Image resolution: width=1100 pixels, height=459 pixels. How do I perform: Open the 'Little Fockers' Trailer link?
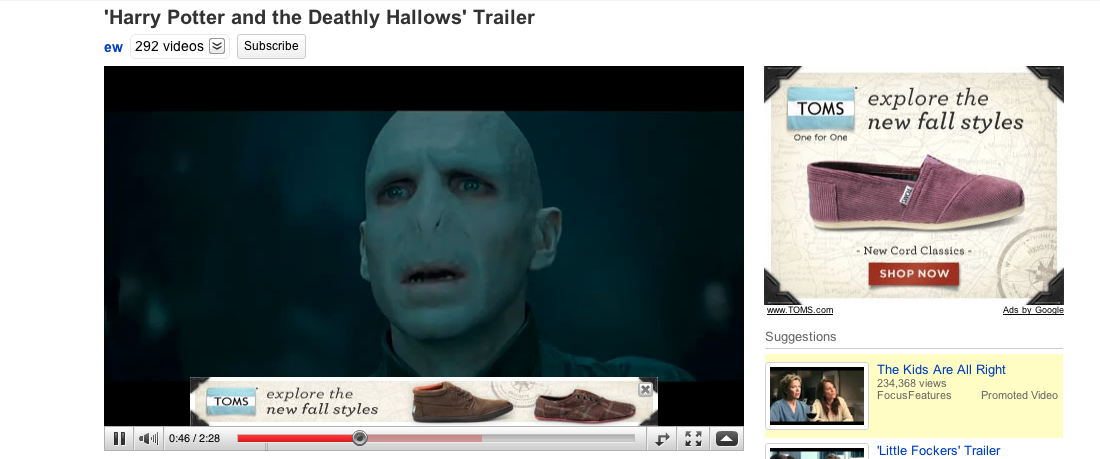[x=938, y=451]
